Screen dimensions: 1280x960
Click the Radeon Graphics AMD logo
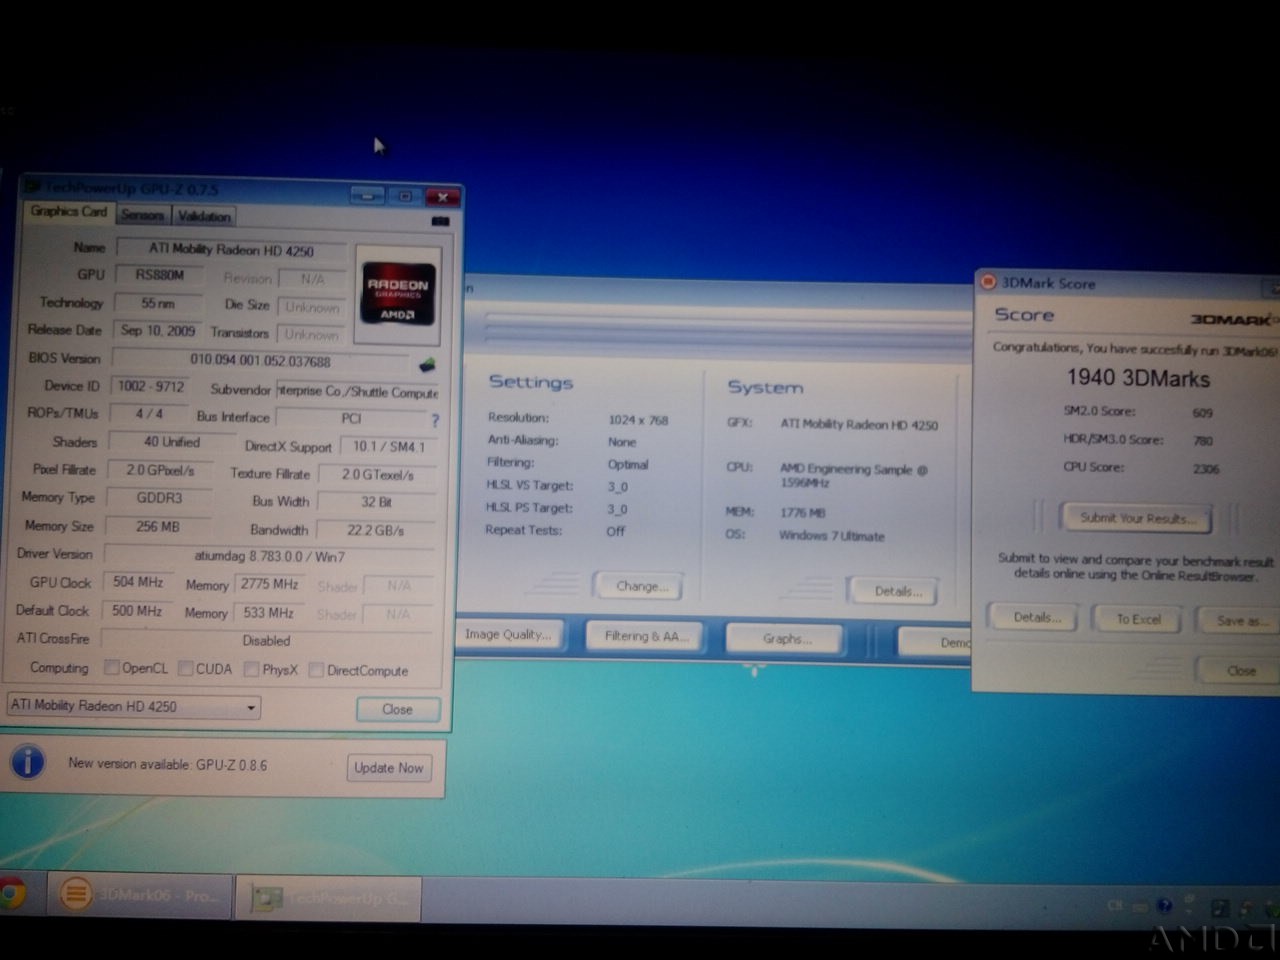tap(397, 294)
